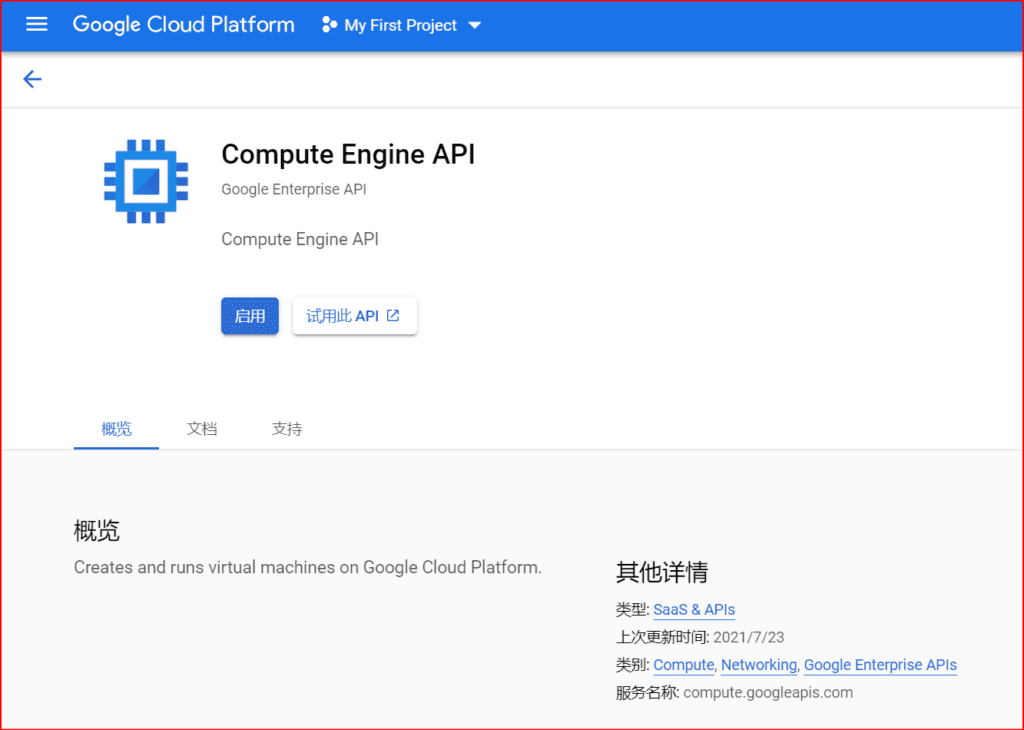
Task: Select the 概览 tab
Action: (115, 428)
